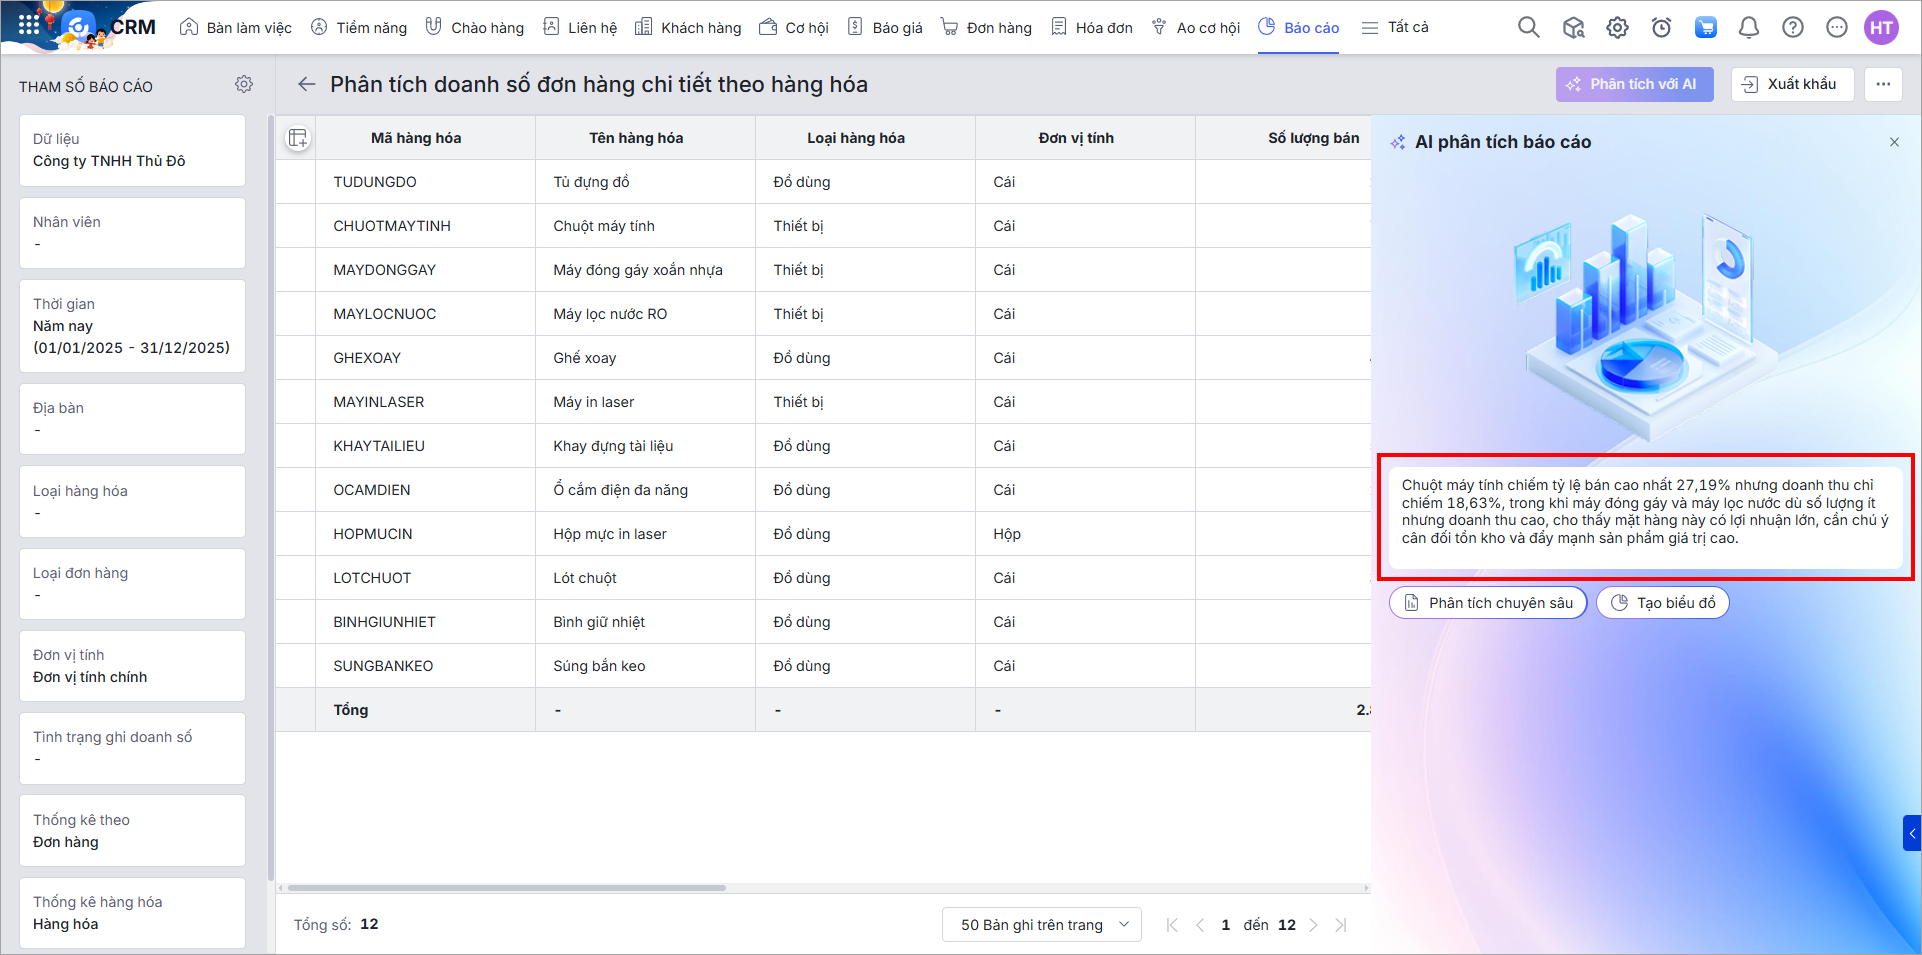Close the AI phân tích báo cáo panel
Screen dimensions: 1922x955
coord(1894,142)
